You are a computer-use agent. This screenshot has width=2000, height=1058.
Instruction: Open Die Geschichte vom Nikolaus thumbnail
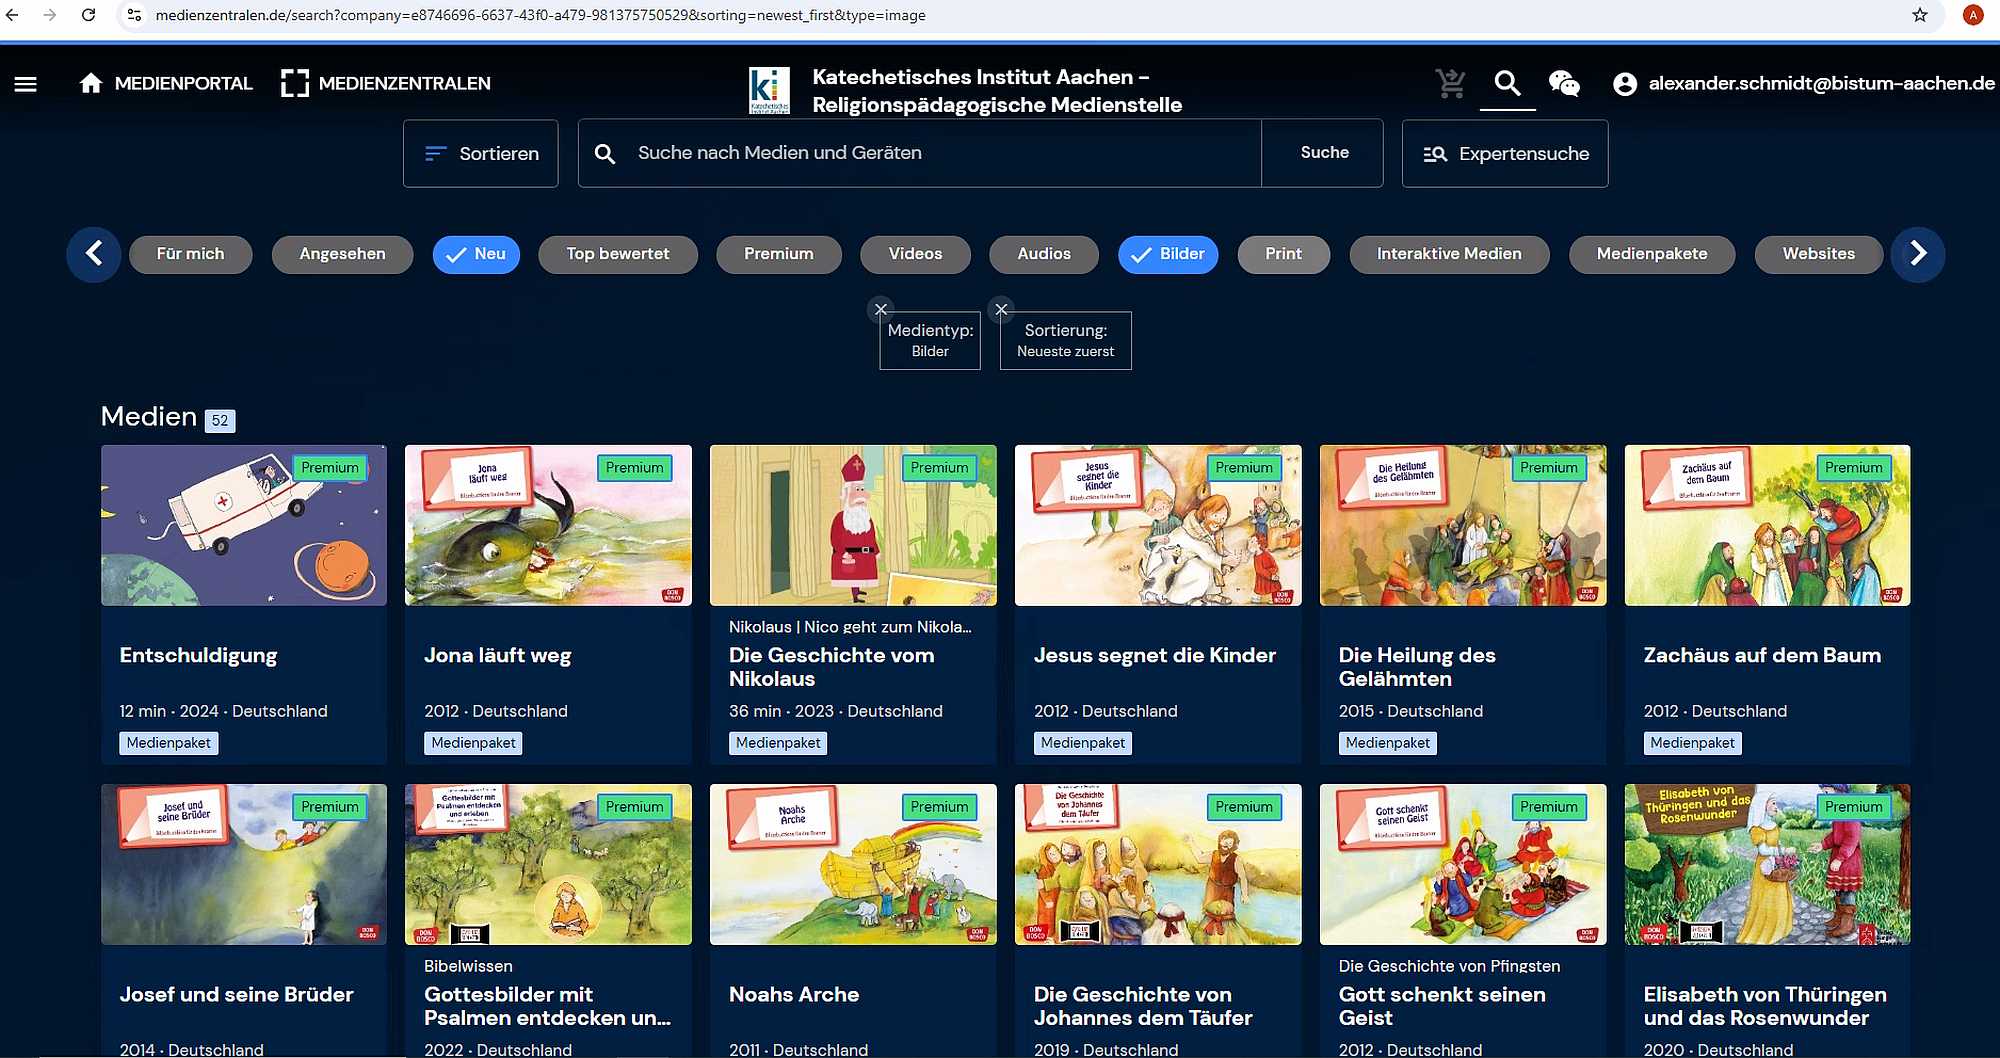coord(853,525)
